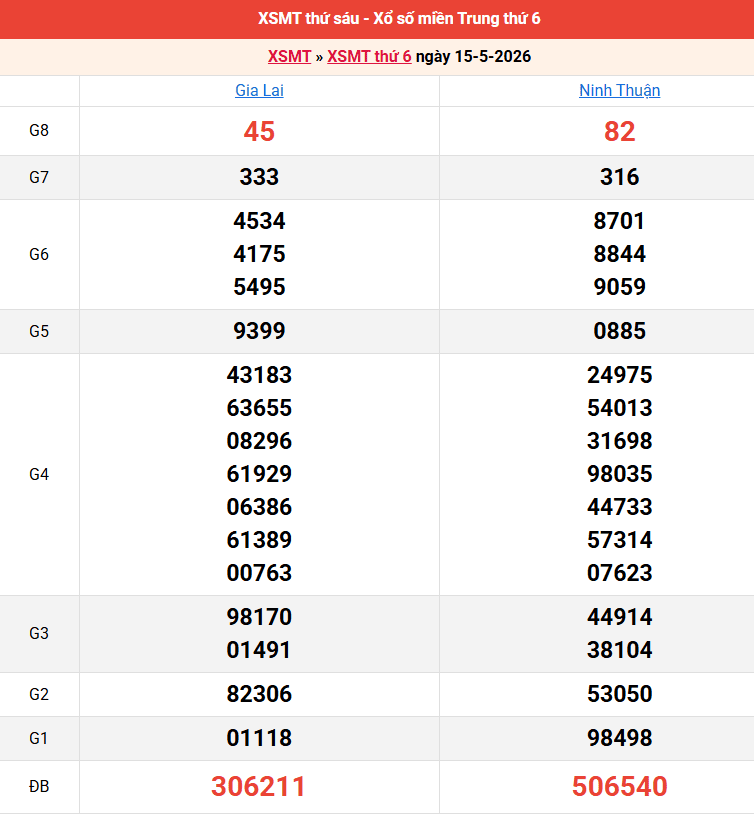Select Ninh Thuận G2 number 53050
The image size is (754, 814).
click(x=620, y=694)
